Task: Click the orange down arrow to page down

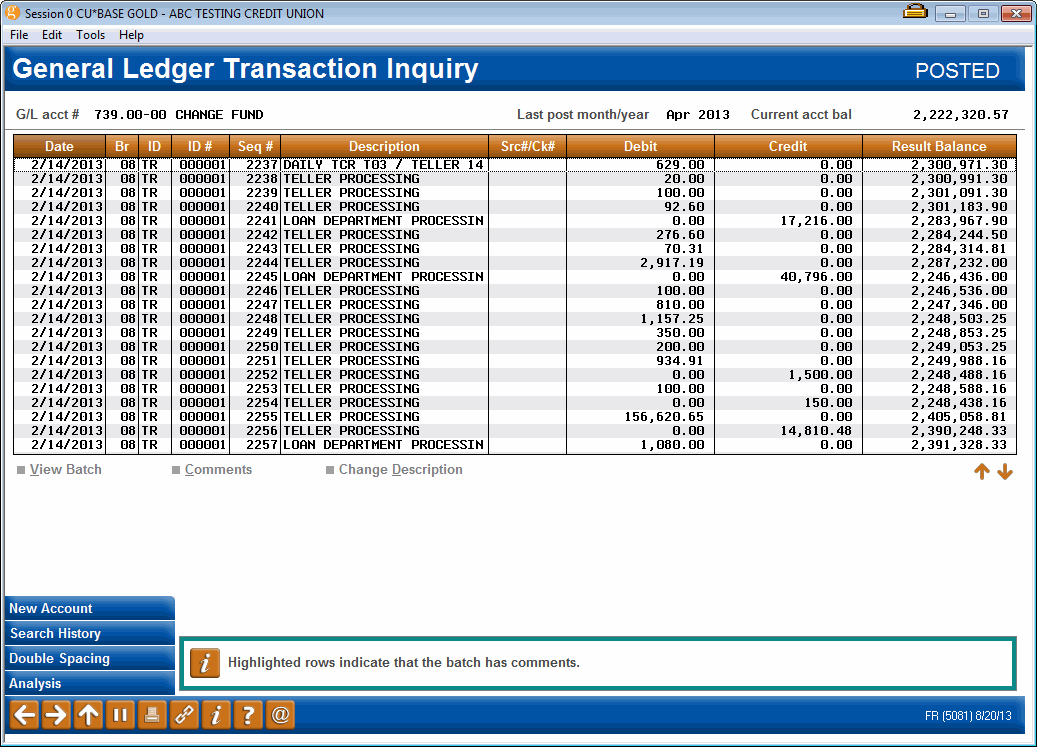Action: [x=1005, y=471]
